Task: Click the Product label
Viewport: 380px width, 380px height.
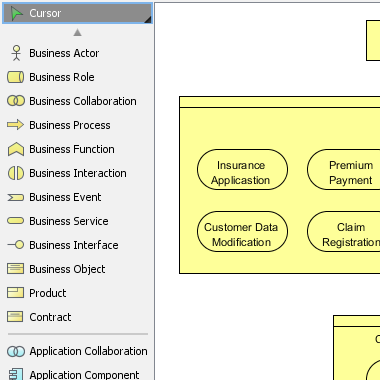Action: pyautogui.click(x=48, y=293)
